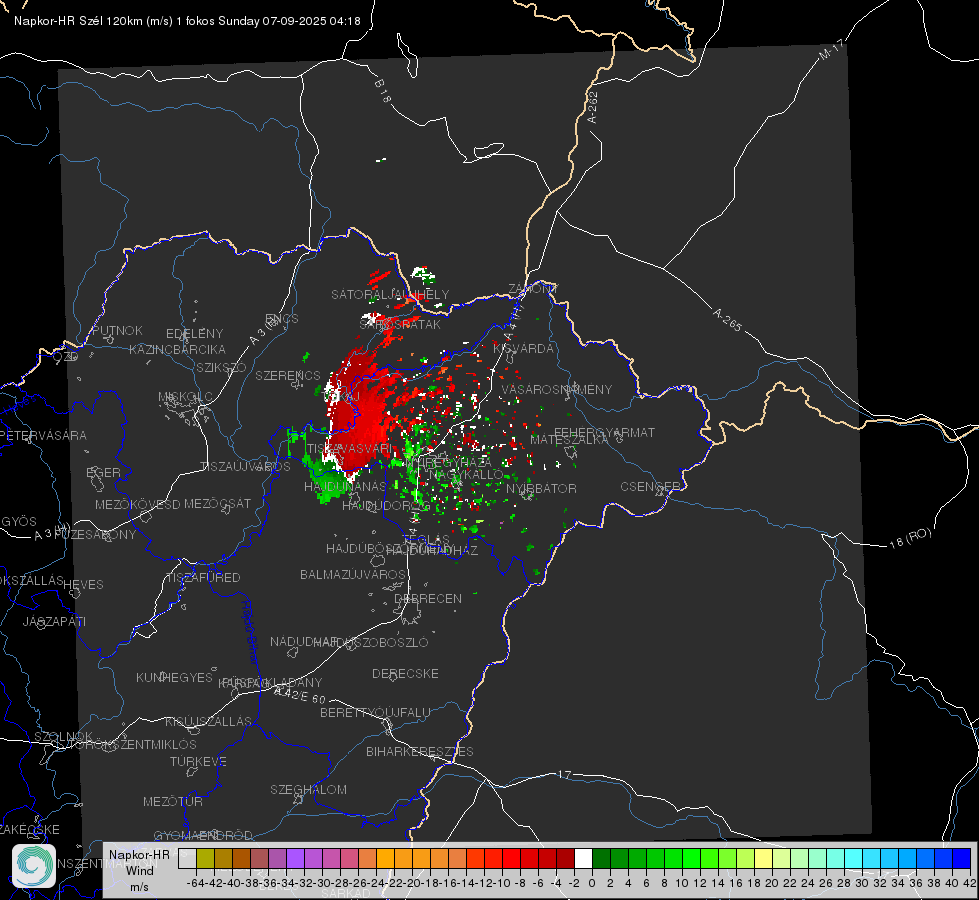979x900 pixels.
Task: Click the DERECSKE town label
Action: coord(405,674)
